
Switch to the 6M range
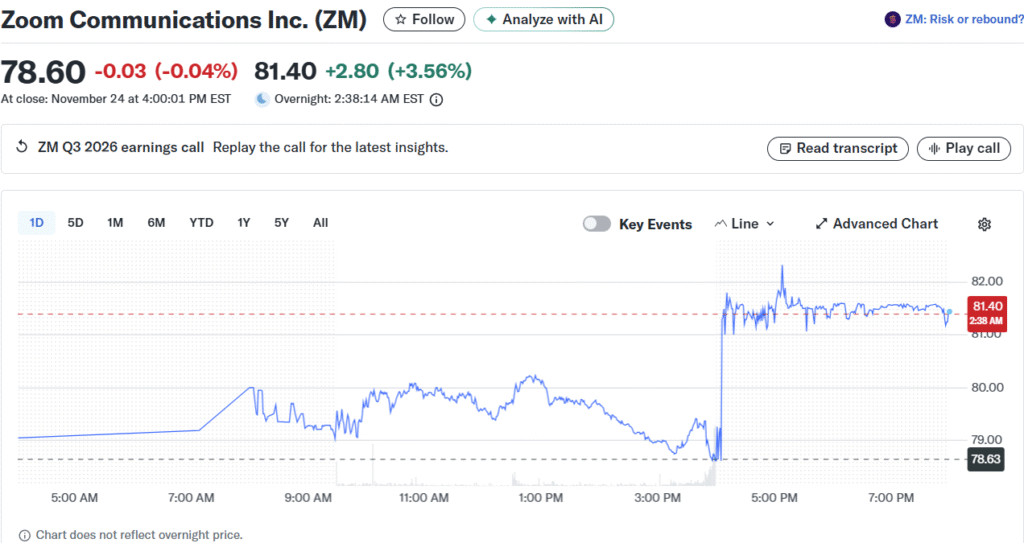tap(156, 223)
